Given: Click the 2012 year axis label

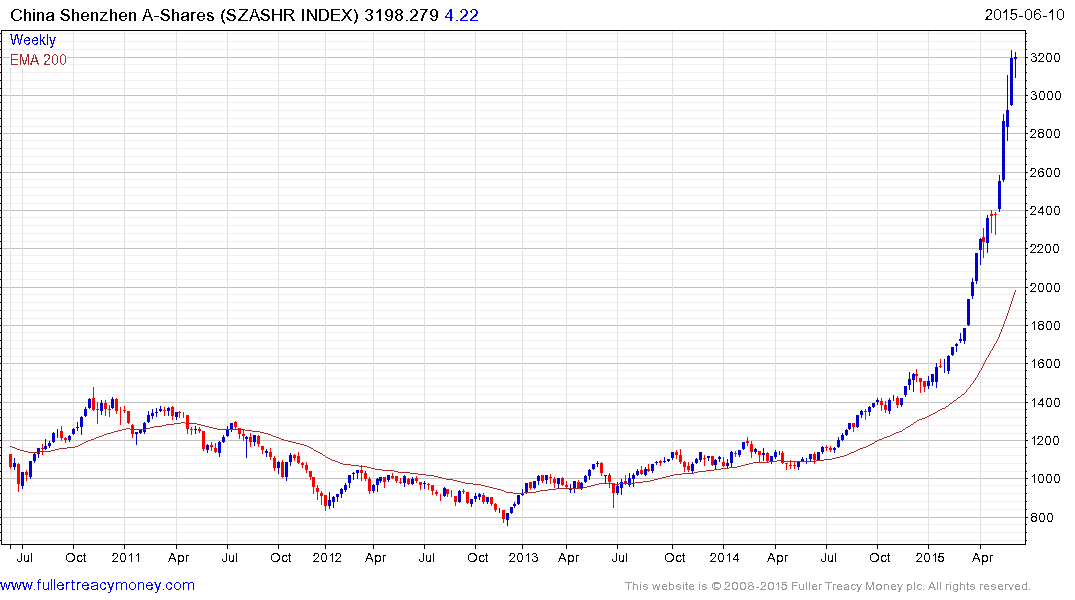Looking at the screenshot, I should (327, 557).
